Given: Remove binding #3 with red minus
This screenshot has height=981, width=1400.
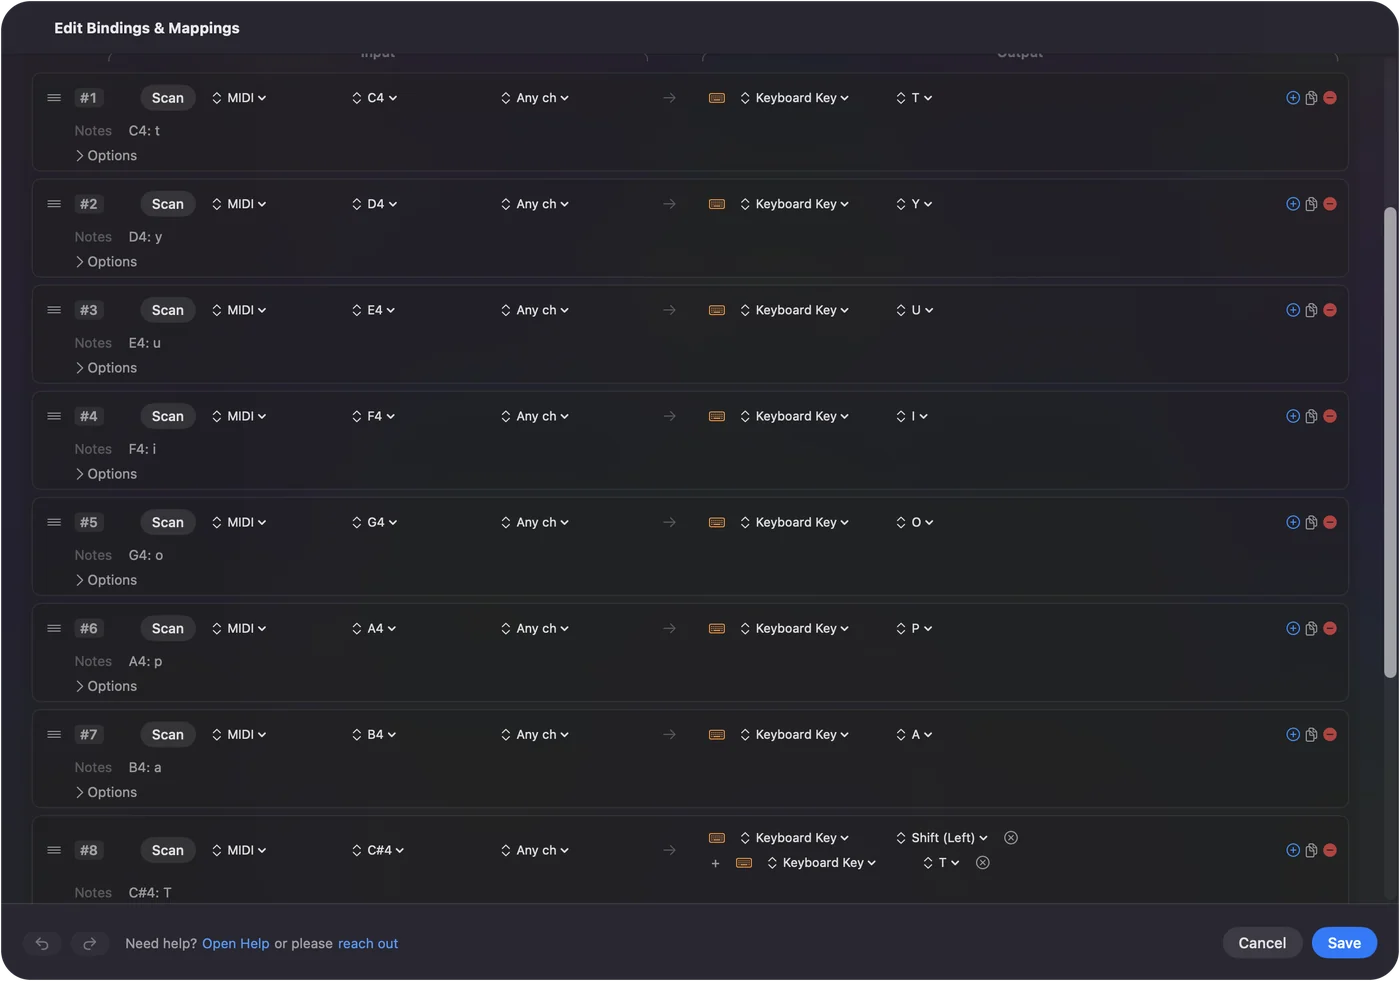Looking at the screenshot, I should (x=1330, y=310).
